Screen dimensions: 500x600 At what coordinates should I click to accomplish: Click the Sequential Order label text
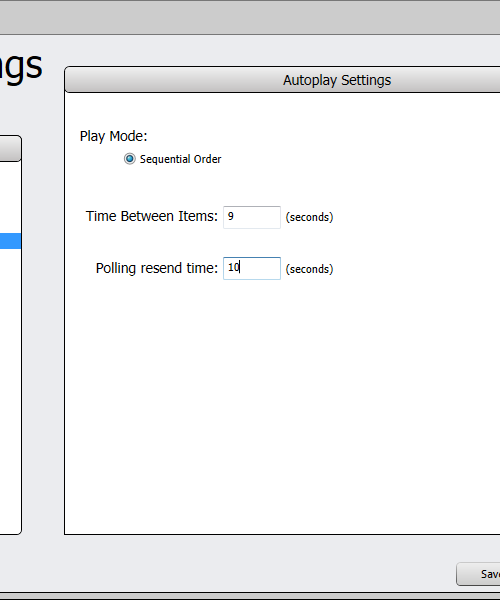point(181,159)
